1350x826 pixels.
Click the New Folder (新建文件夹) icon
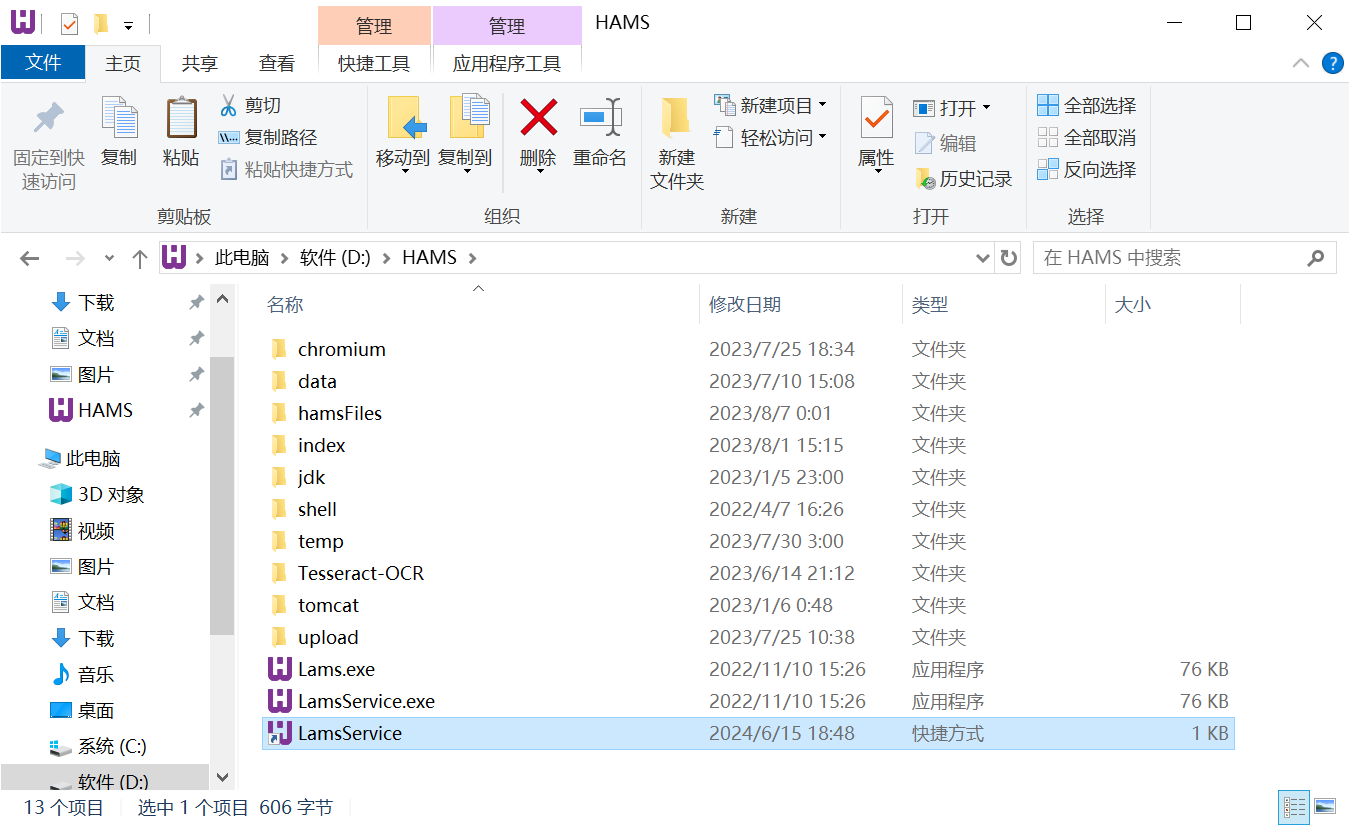[677, 119]
